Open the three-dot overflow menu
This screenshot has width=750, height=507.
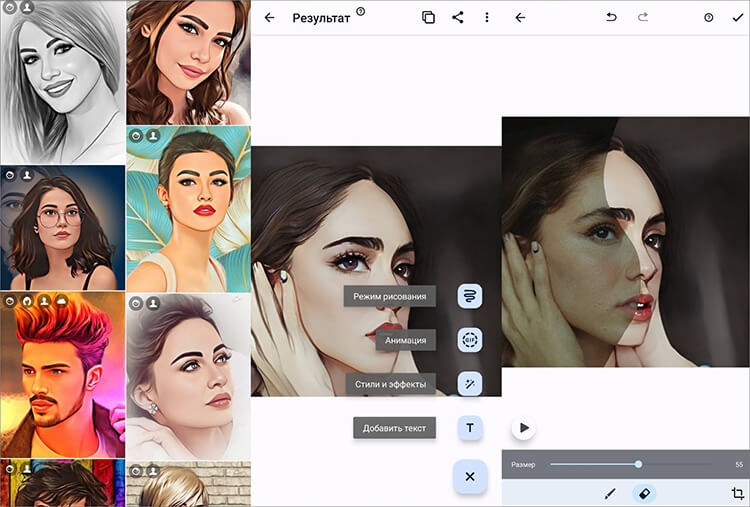[x=486, y=18]
